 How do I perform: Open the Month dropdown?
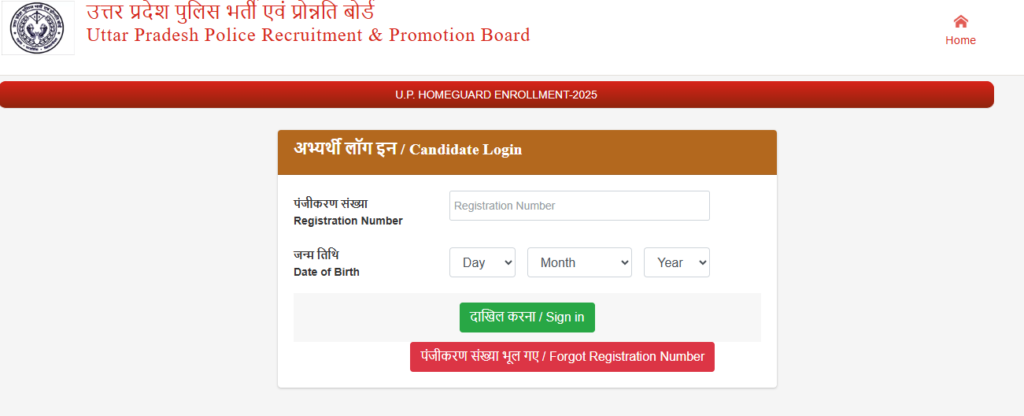coord(579,262)
